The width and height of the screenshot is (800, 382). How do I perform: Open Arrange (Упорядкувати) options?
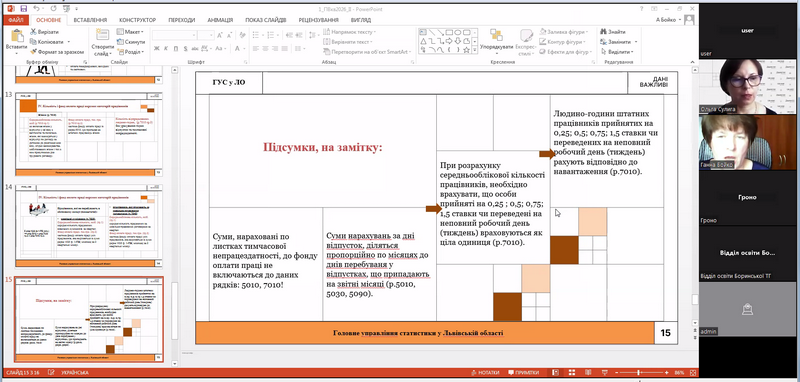[496, 41]
